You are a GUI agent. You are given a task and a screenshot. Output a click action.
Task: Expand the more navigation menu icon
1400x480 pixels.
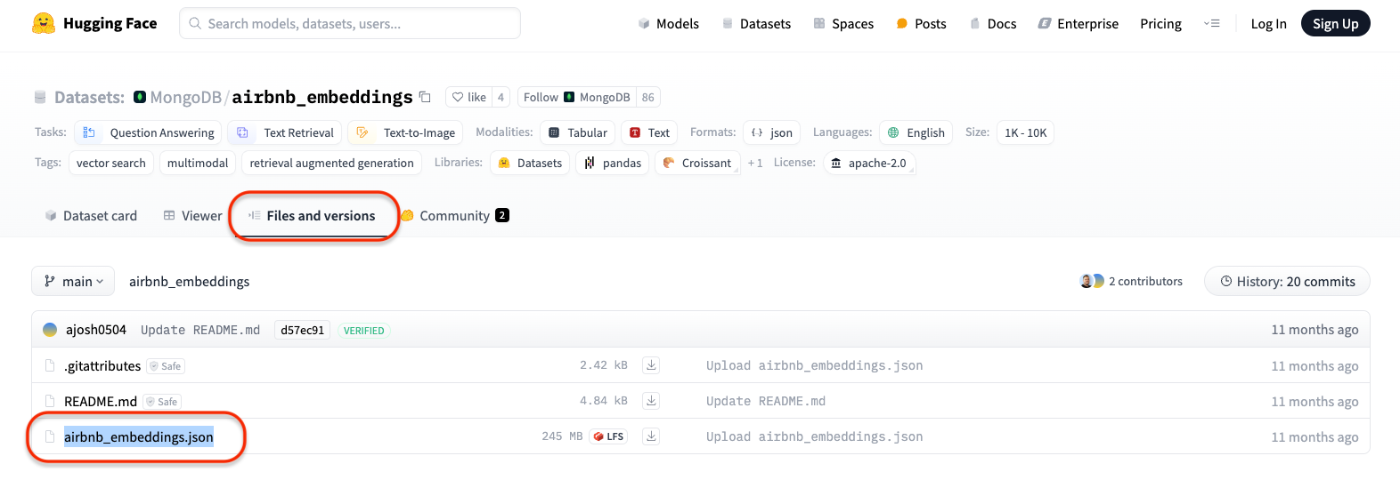pos(1212,24)
